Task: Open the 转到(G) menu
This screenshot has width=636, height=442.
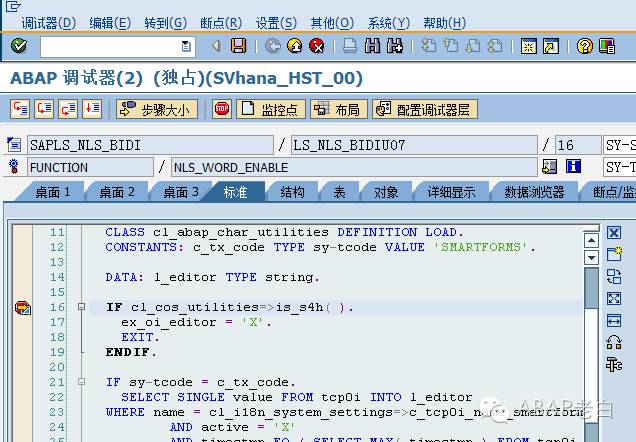Action: 165,23
